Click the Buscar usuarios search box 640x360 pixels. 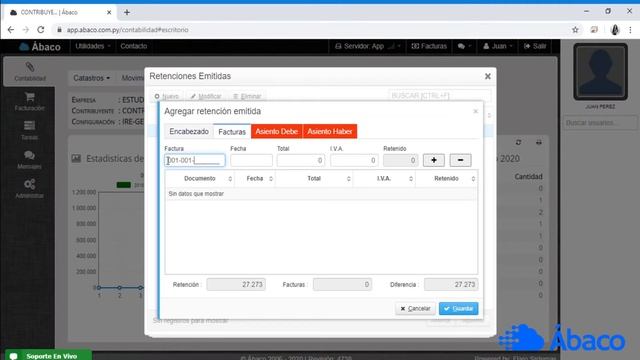pyautogui.click(x=600, y=122)
